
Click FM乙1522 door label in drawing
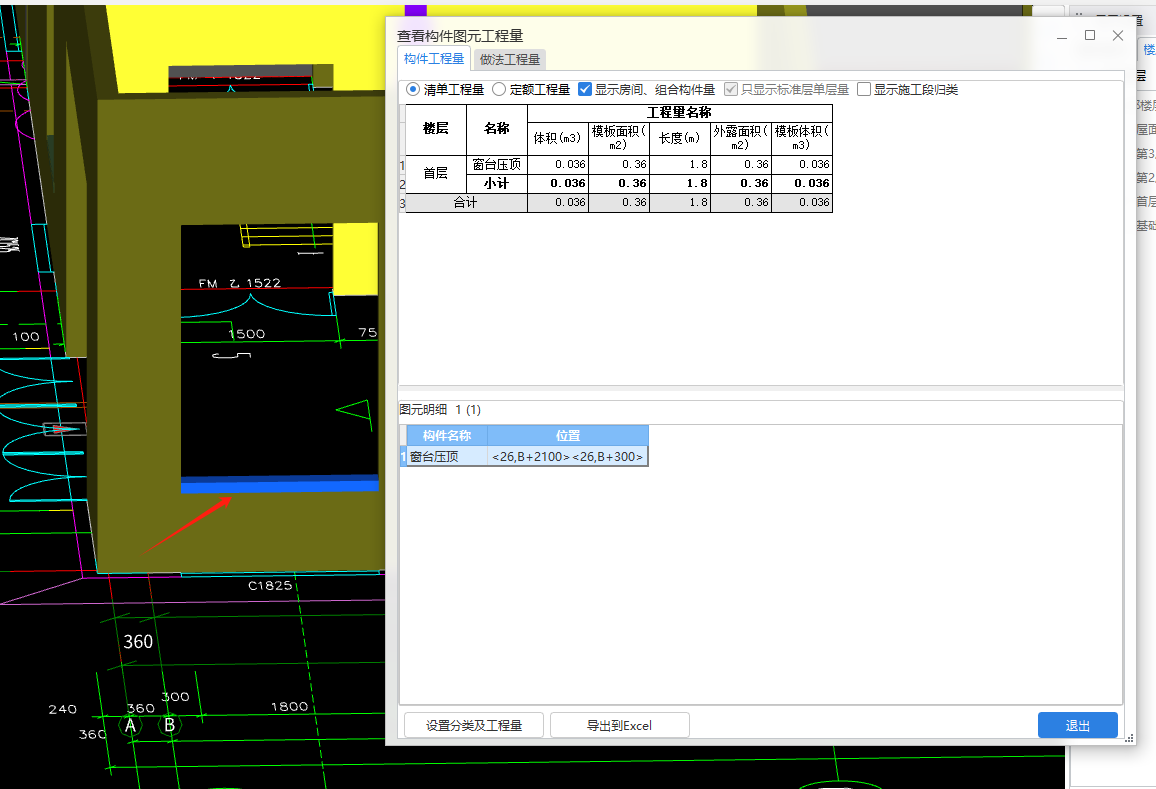(240, 283)
